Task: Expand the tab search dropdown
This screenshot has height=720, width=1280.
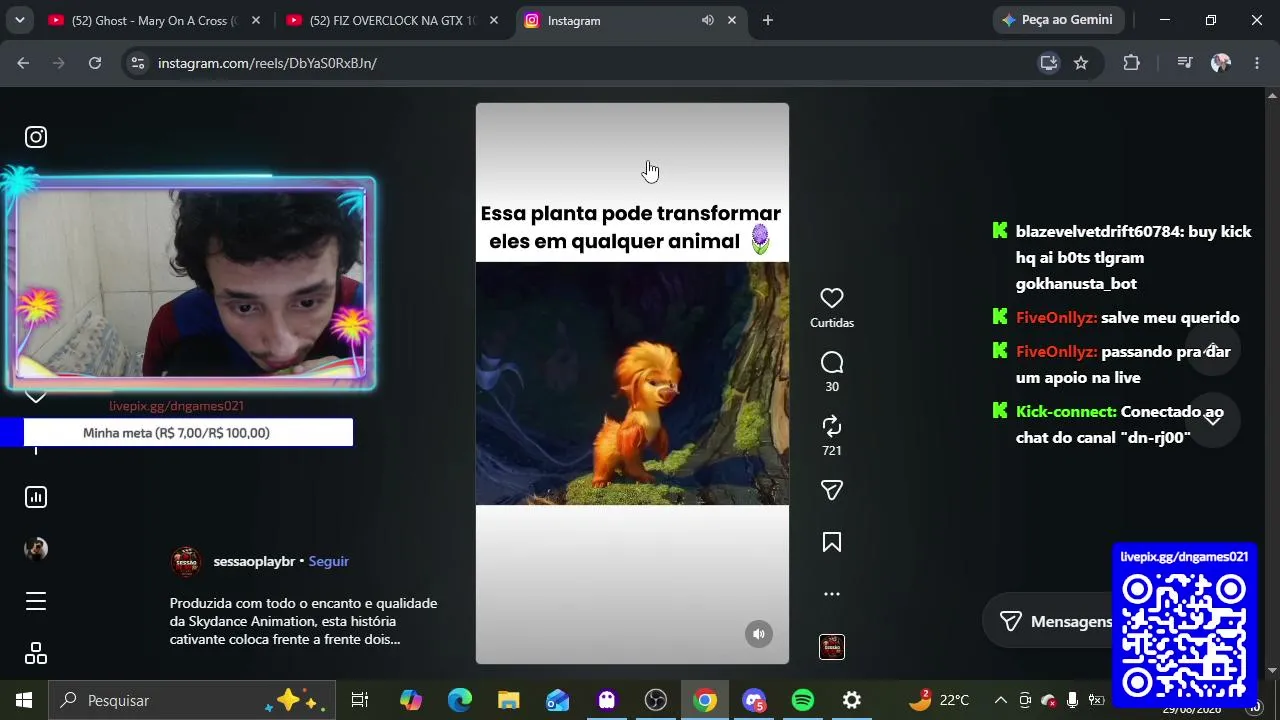Action: pos(19,20)
